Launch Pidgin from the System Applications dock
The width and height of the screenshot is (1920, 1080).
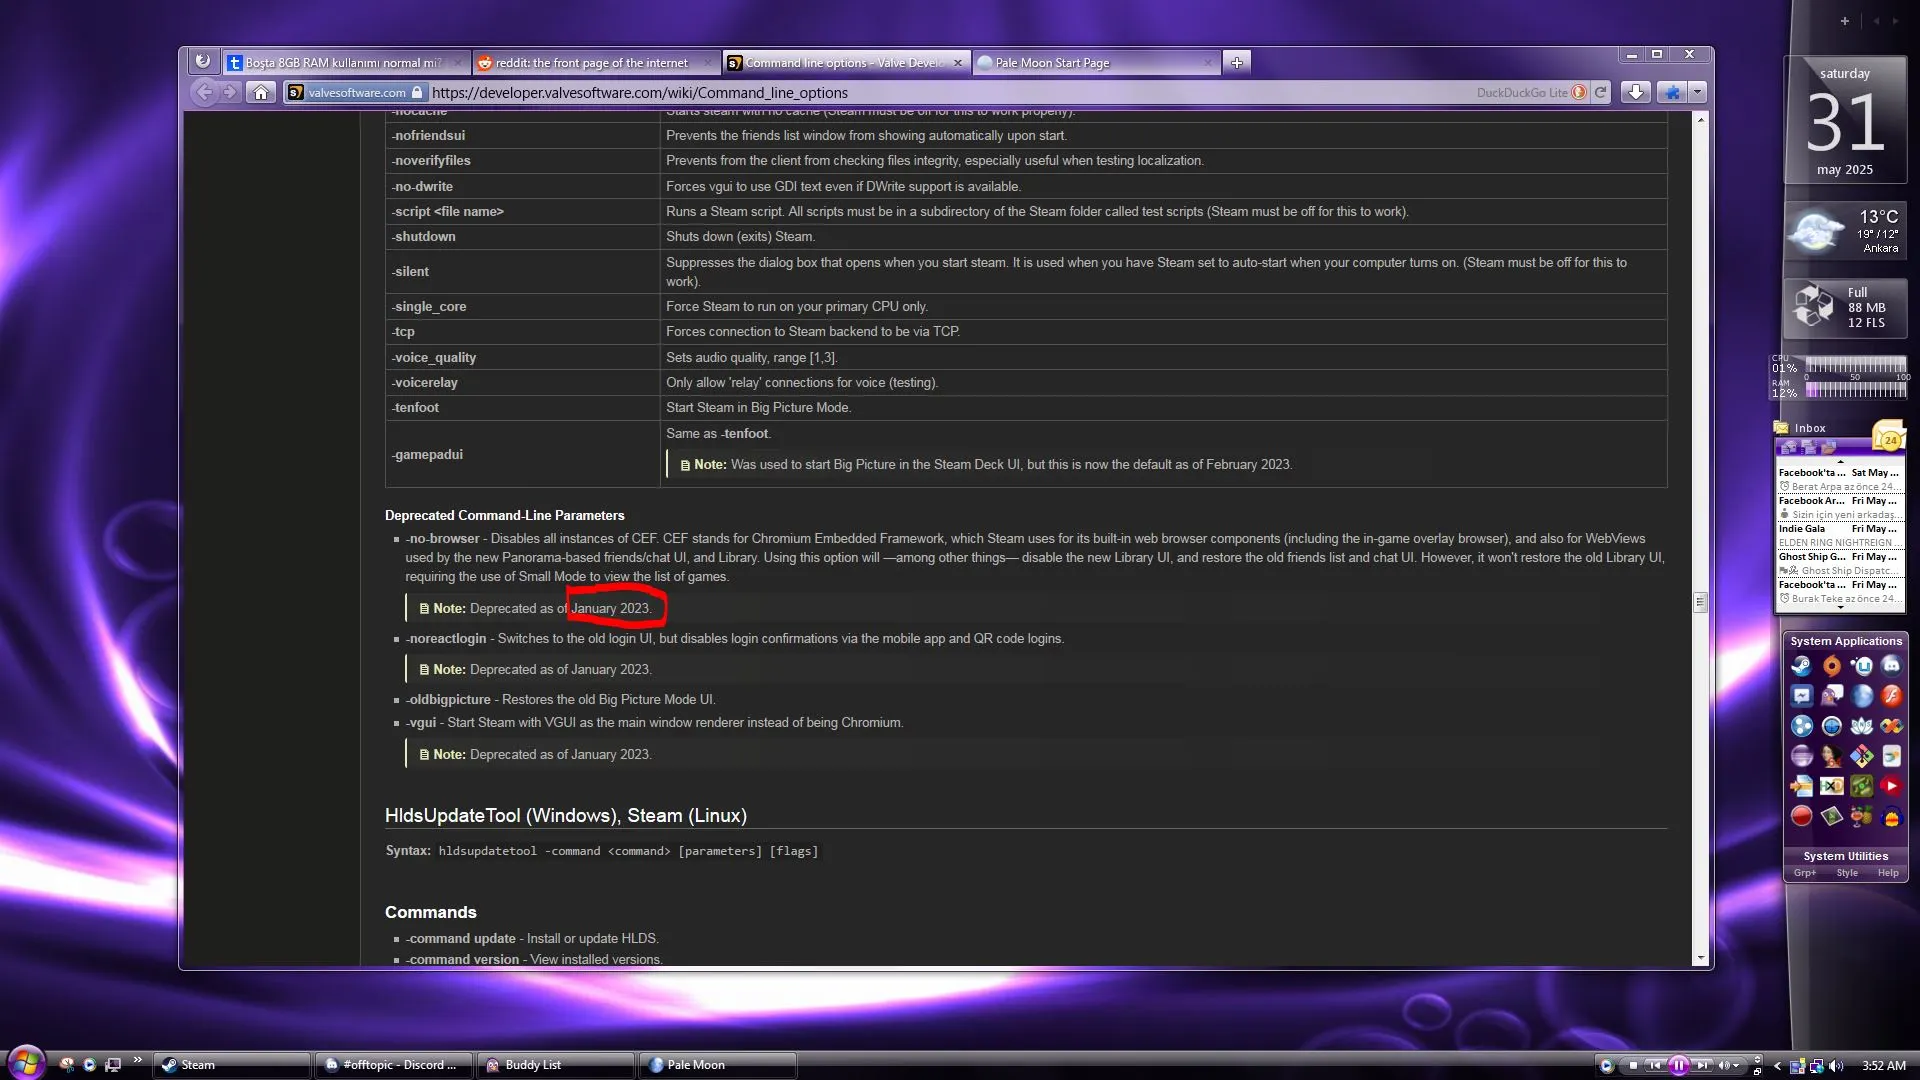[1831, 696]
